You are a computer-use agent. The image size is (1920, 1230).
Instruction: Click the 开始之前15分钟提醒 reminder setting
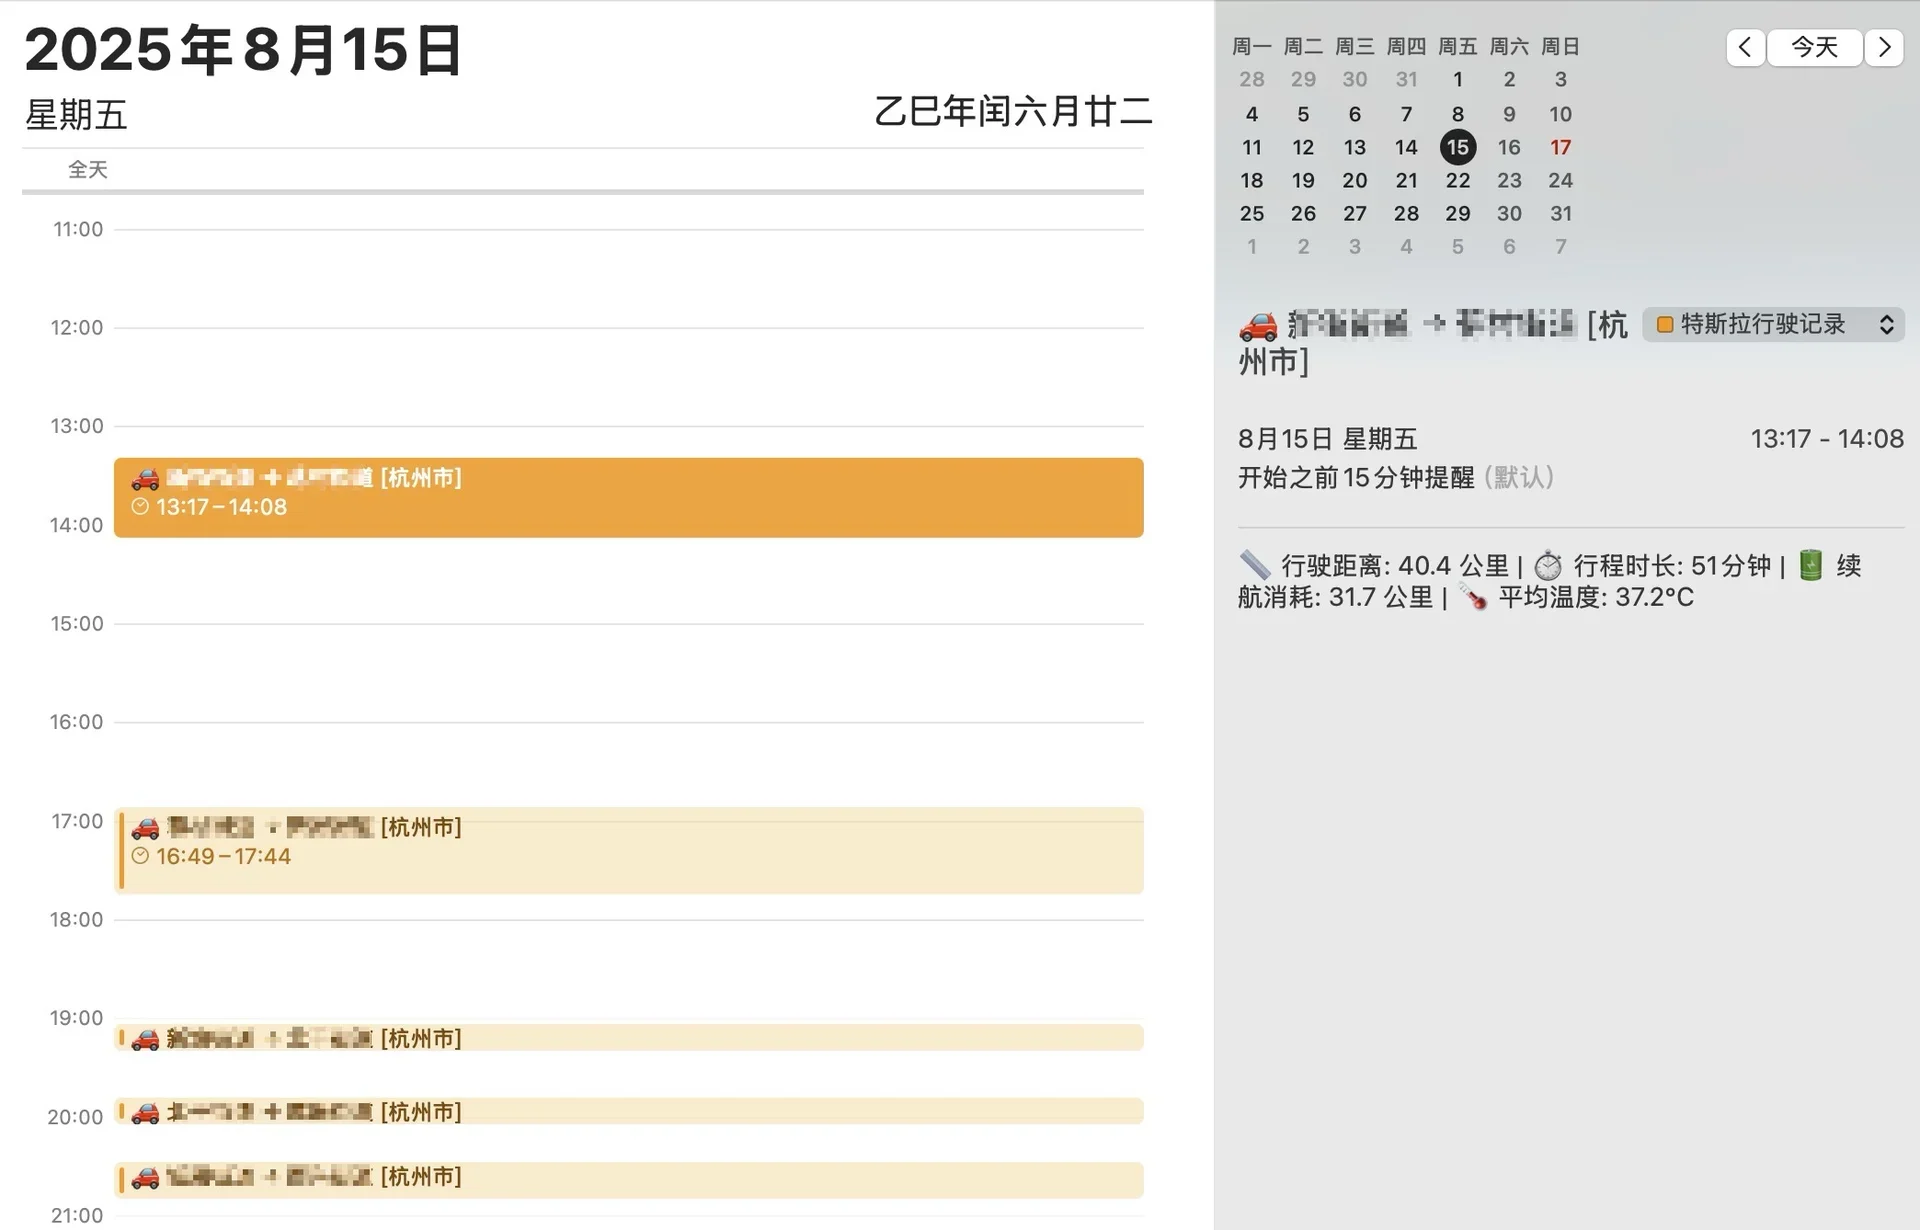click(x=1353, y=478)
